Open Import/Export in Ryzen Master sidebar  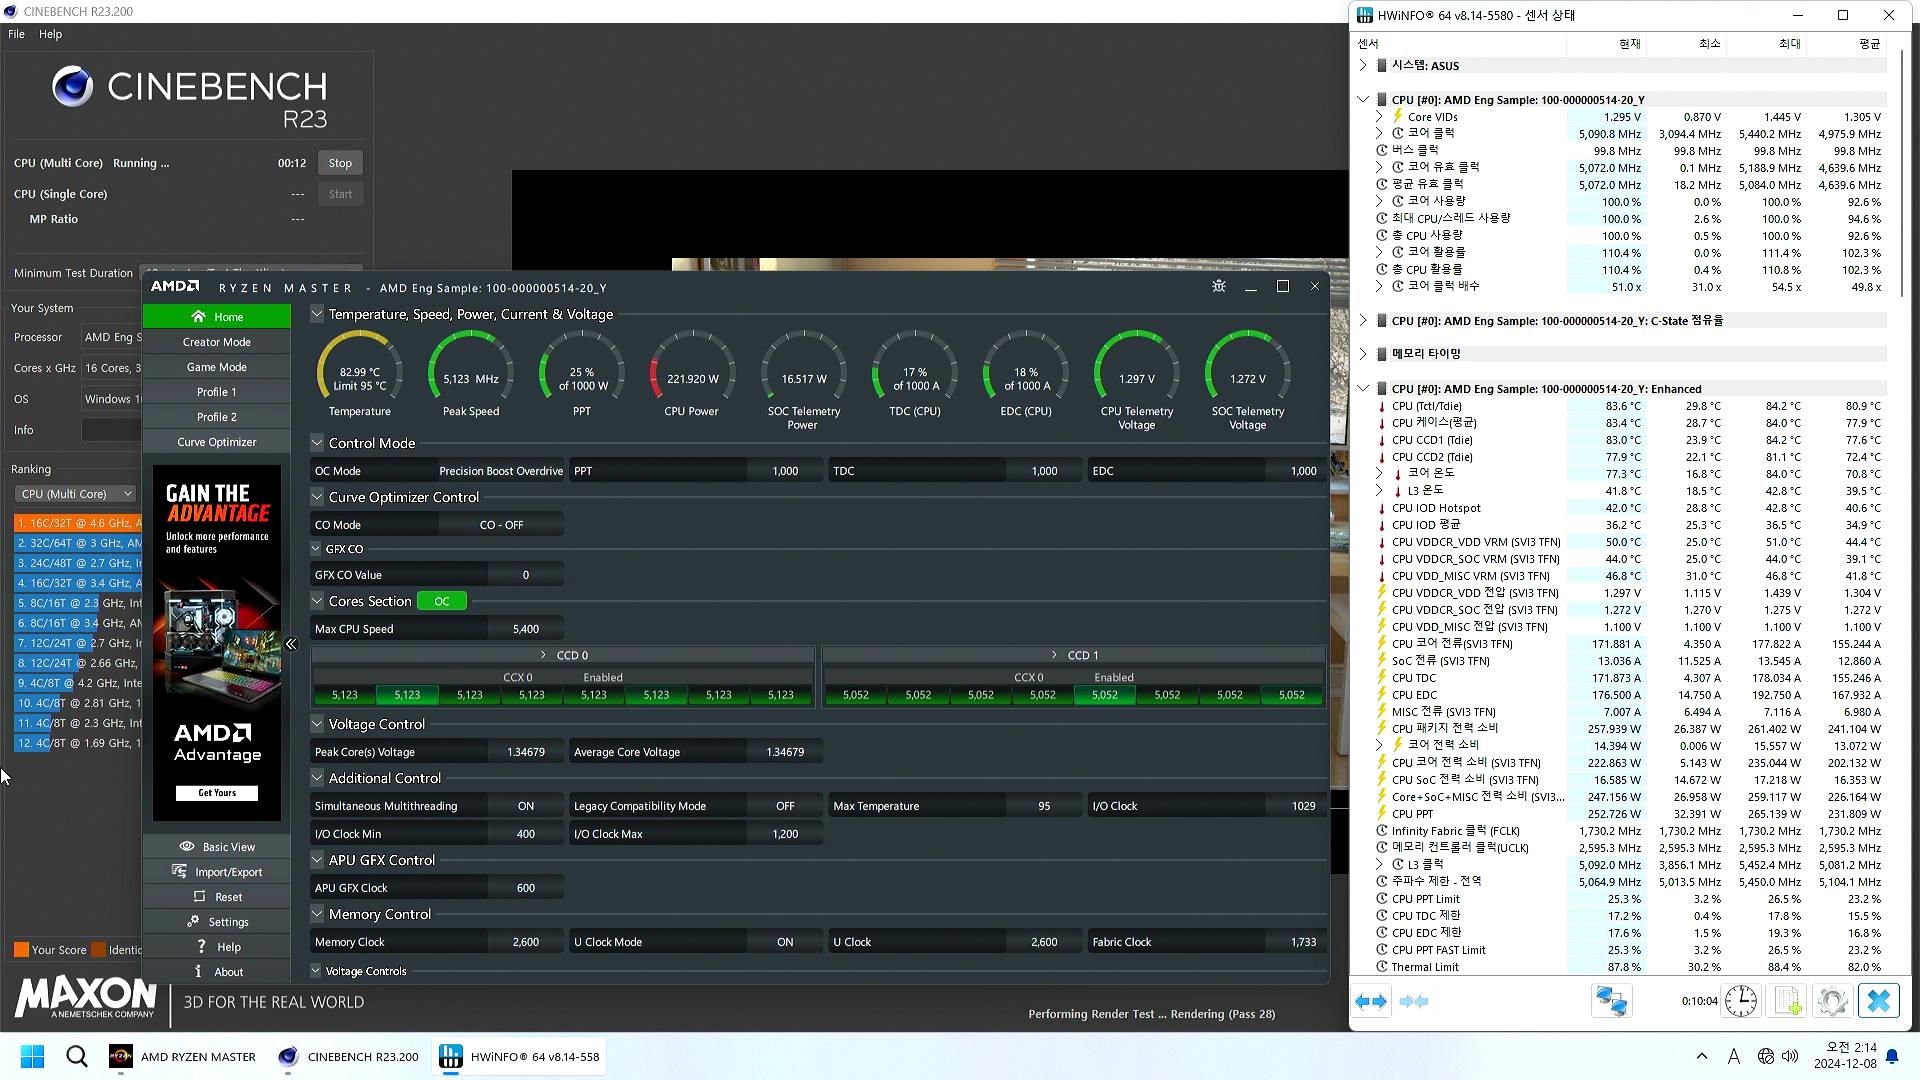coord(217,872)
